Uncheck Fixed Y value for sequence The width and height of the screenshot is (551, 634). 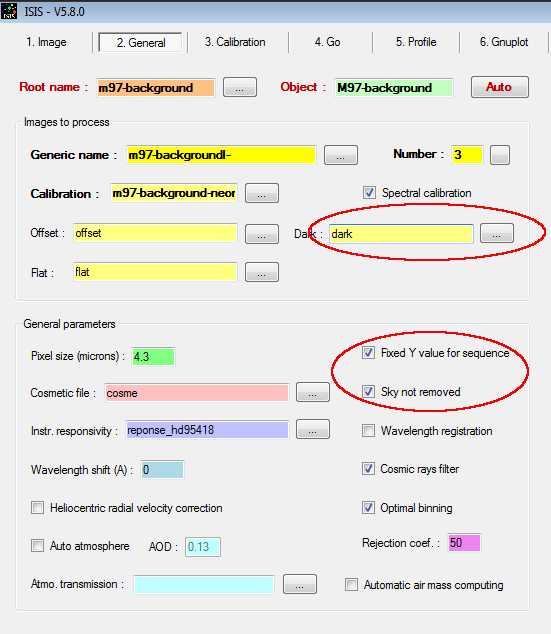pos(368,353)
